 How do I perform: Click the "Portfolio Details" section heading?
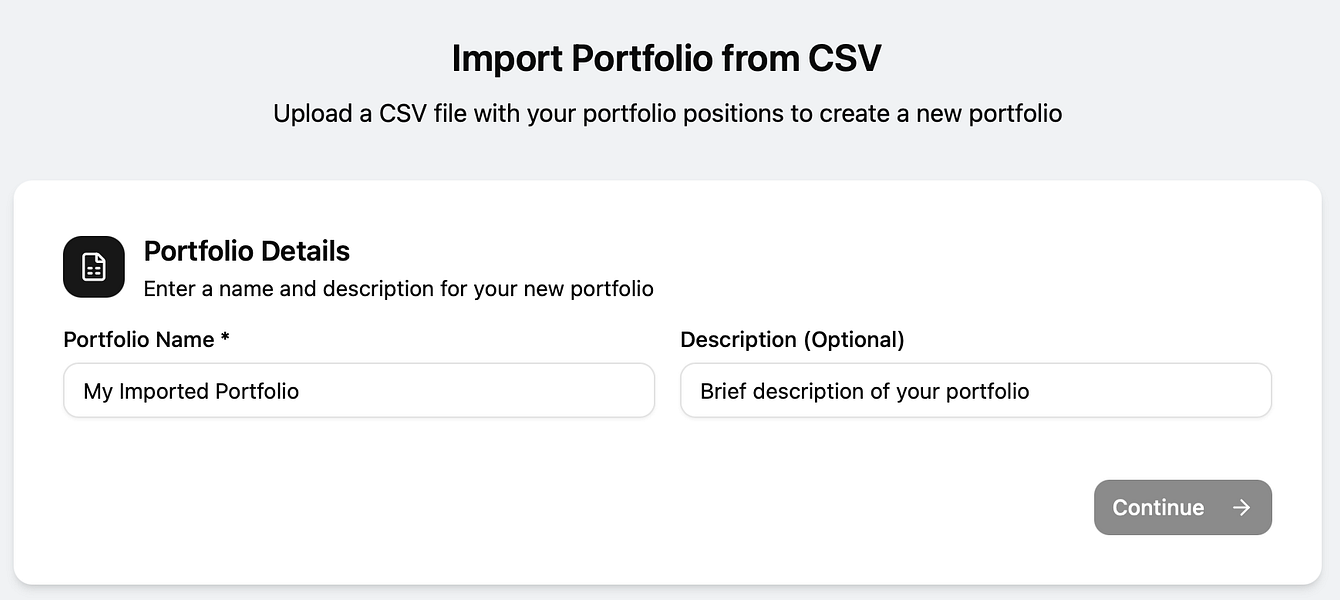247,251
